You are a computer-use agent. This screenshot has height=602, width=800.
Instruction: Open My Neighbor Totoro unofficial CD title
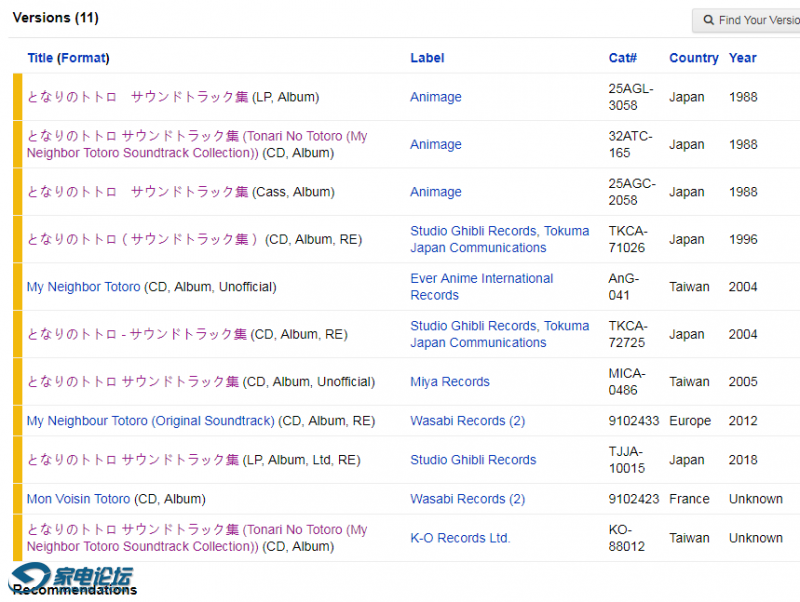(83, 287)
